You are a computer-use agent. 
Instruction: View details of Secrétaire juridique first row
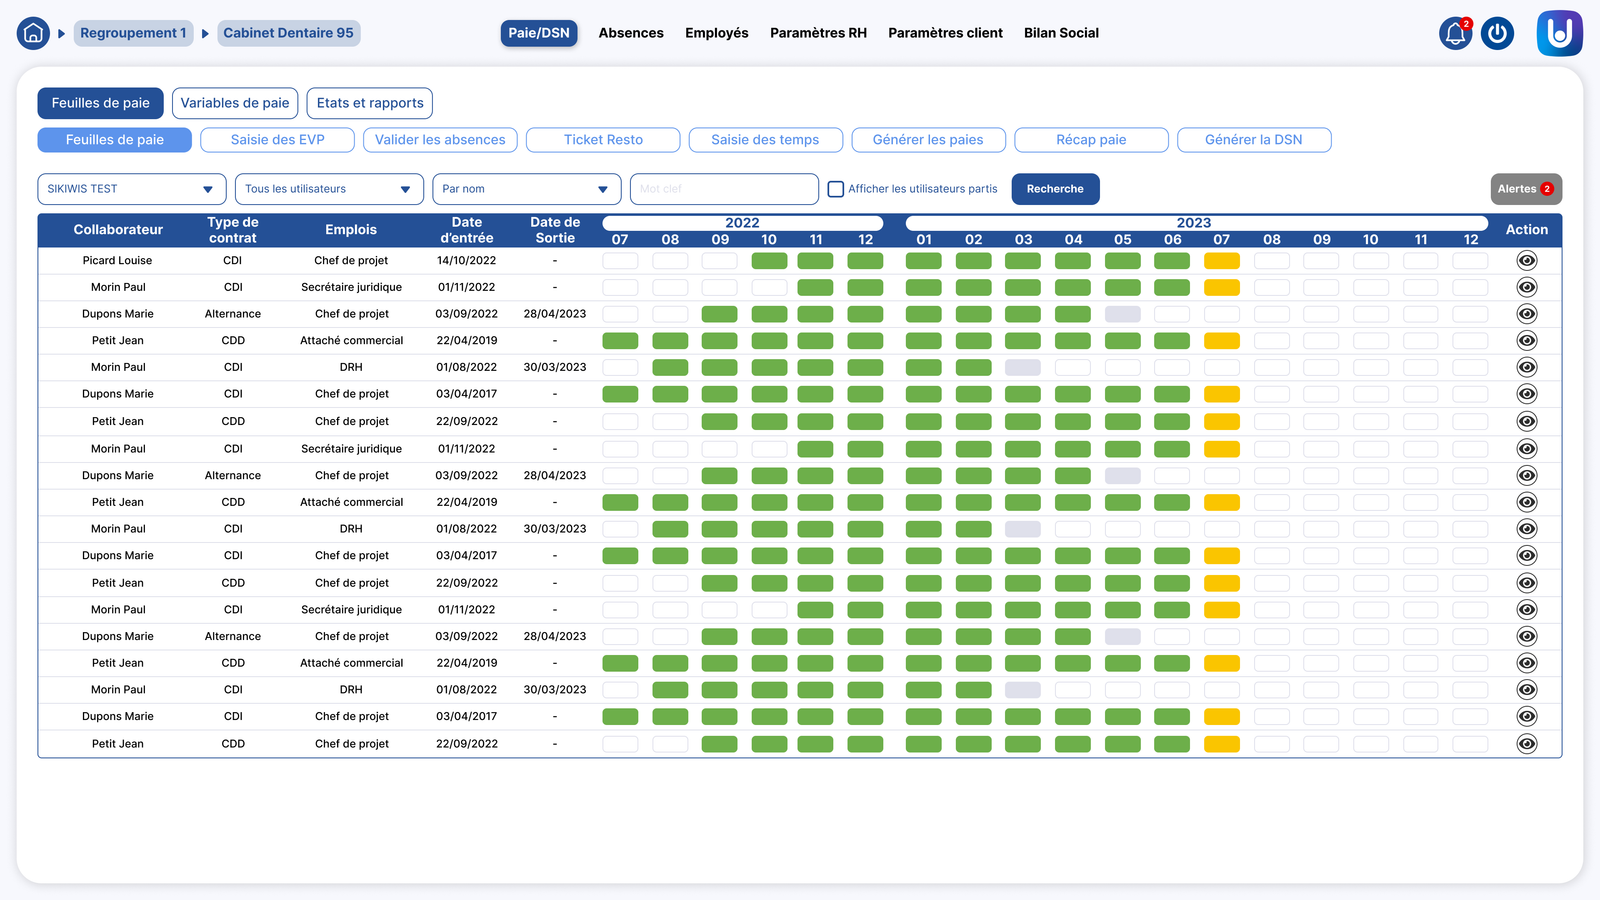pyautogui.click(x=1527, y=287)
